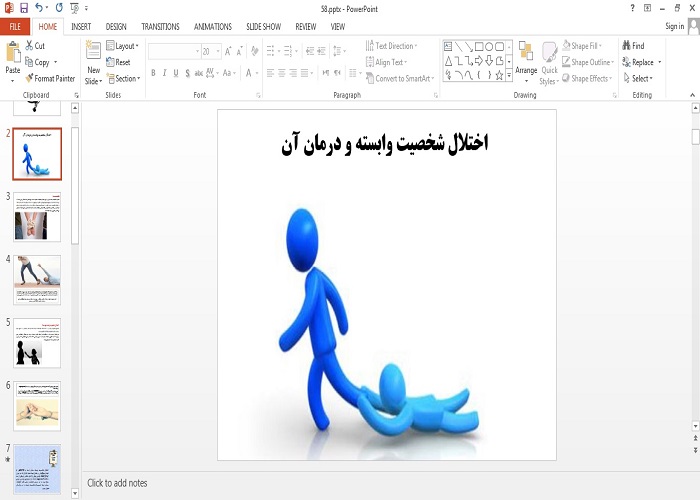Open Find with the binoculars icon
The width and height of the screenshot is (700, 500).
[x=626, y=46]
